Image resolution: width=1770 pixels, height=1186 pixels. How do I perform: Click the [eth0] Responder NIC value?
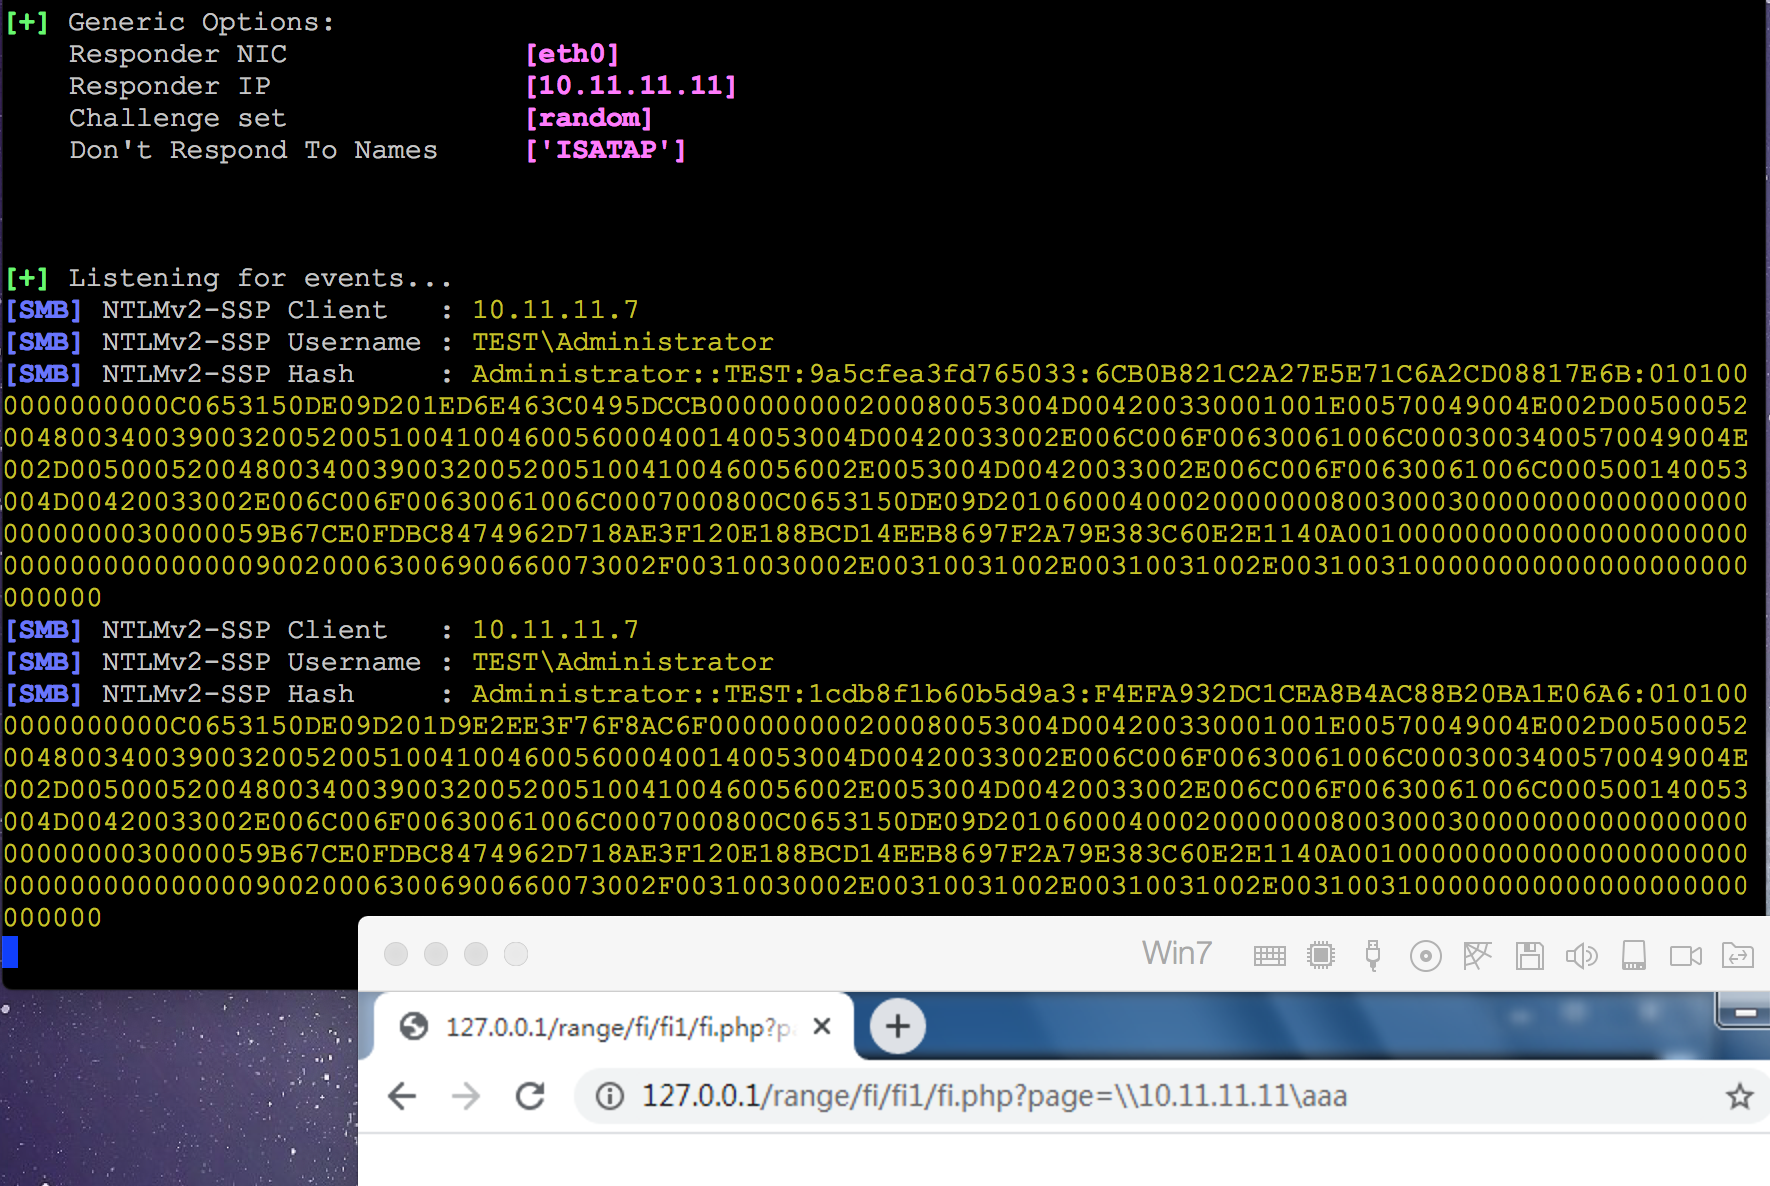coord(572,54)
